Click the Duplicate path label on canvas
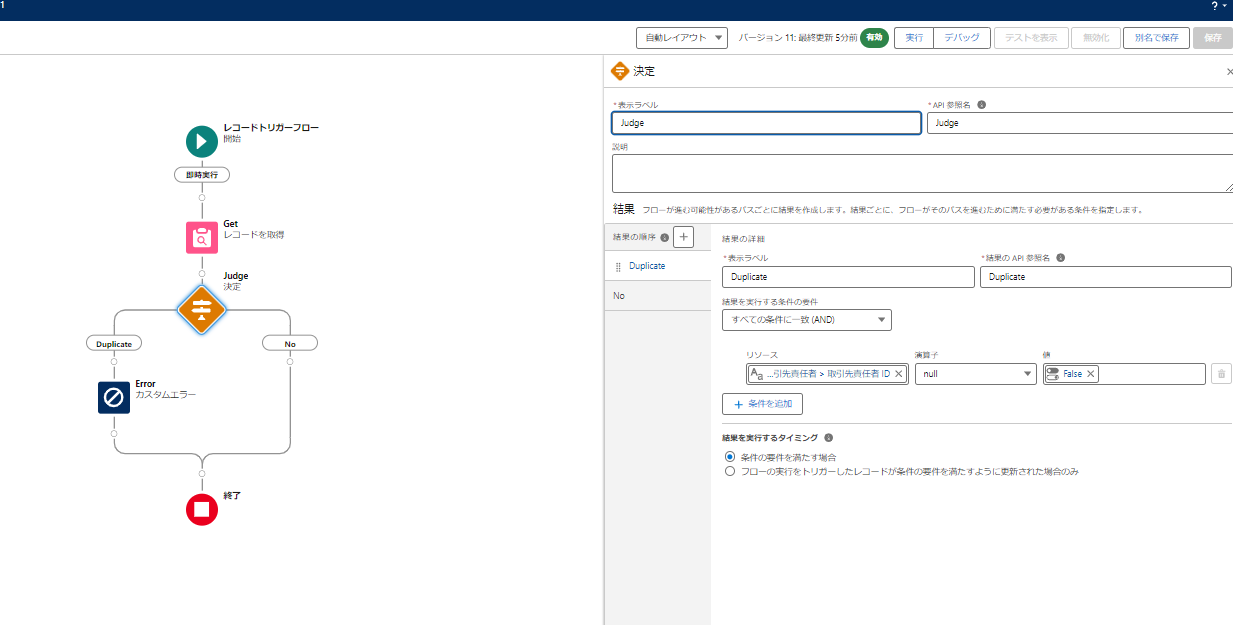The image size is (1233, 625). 114,343
